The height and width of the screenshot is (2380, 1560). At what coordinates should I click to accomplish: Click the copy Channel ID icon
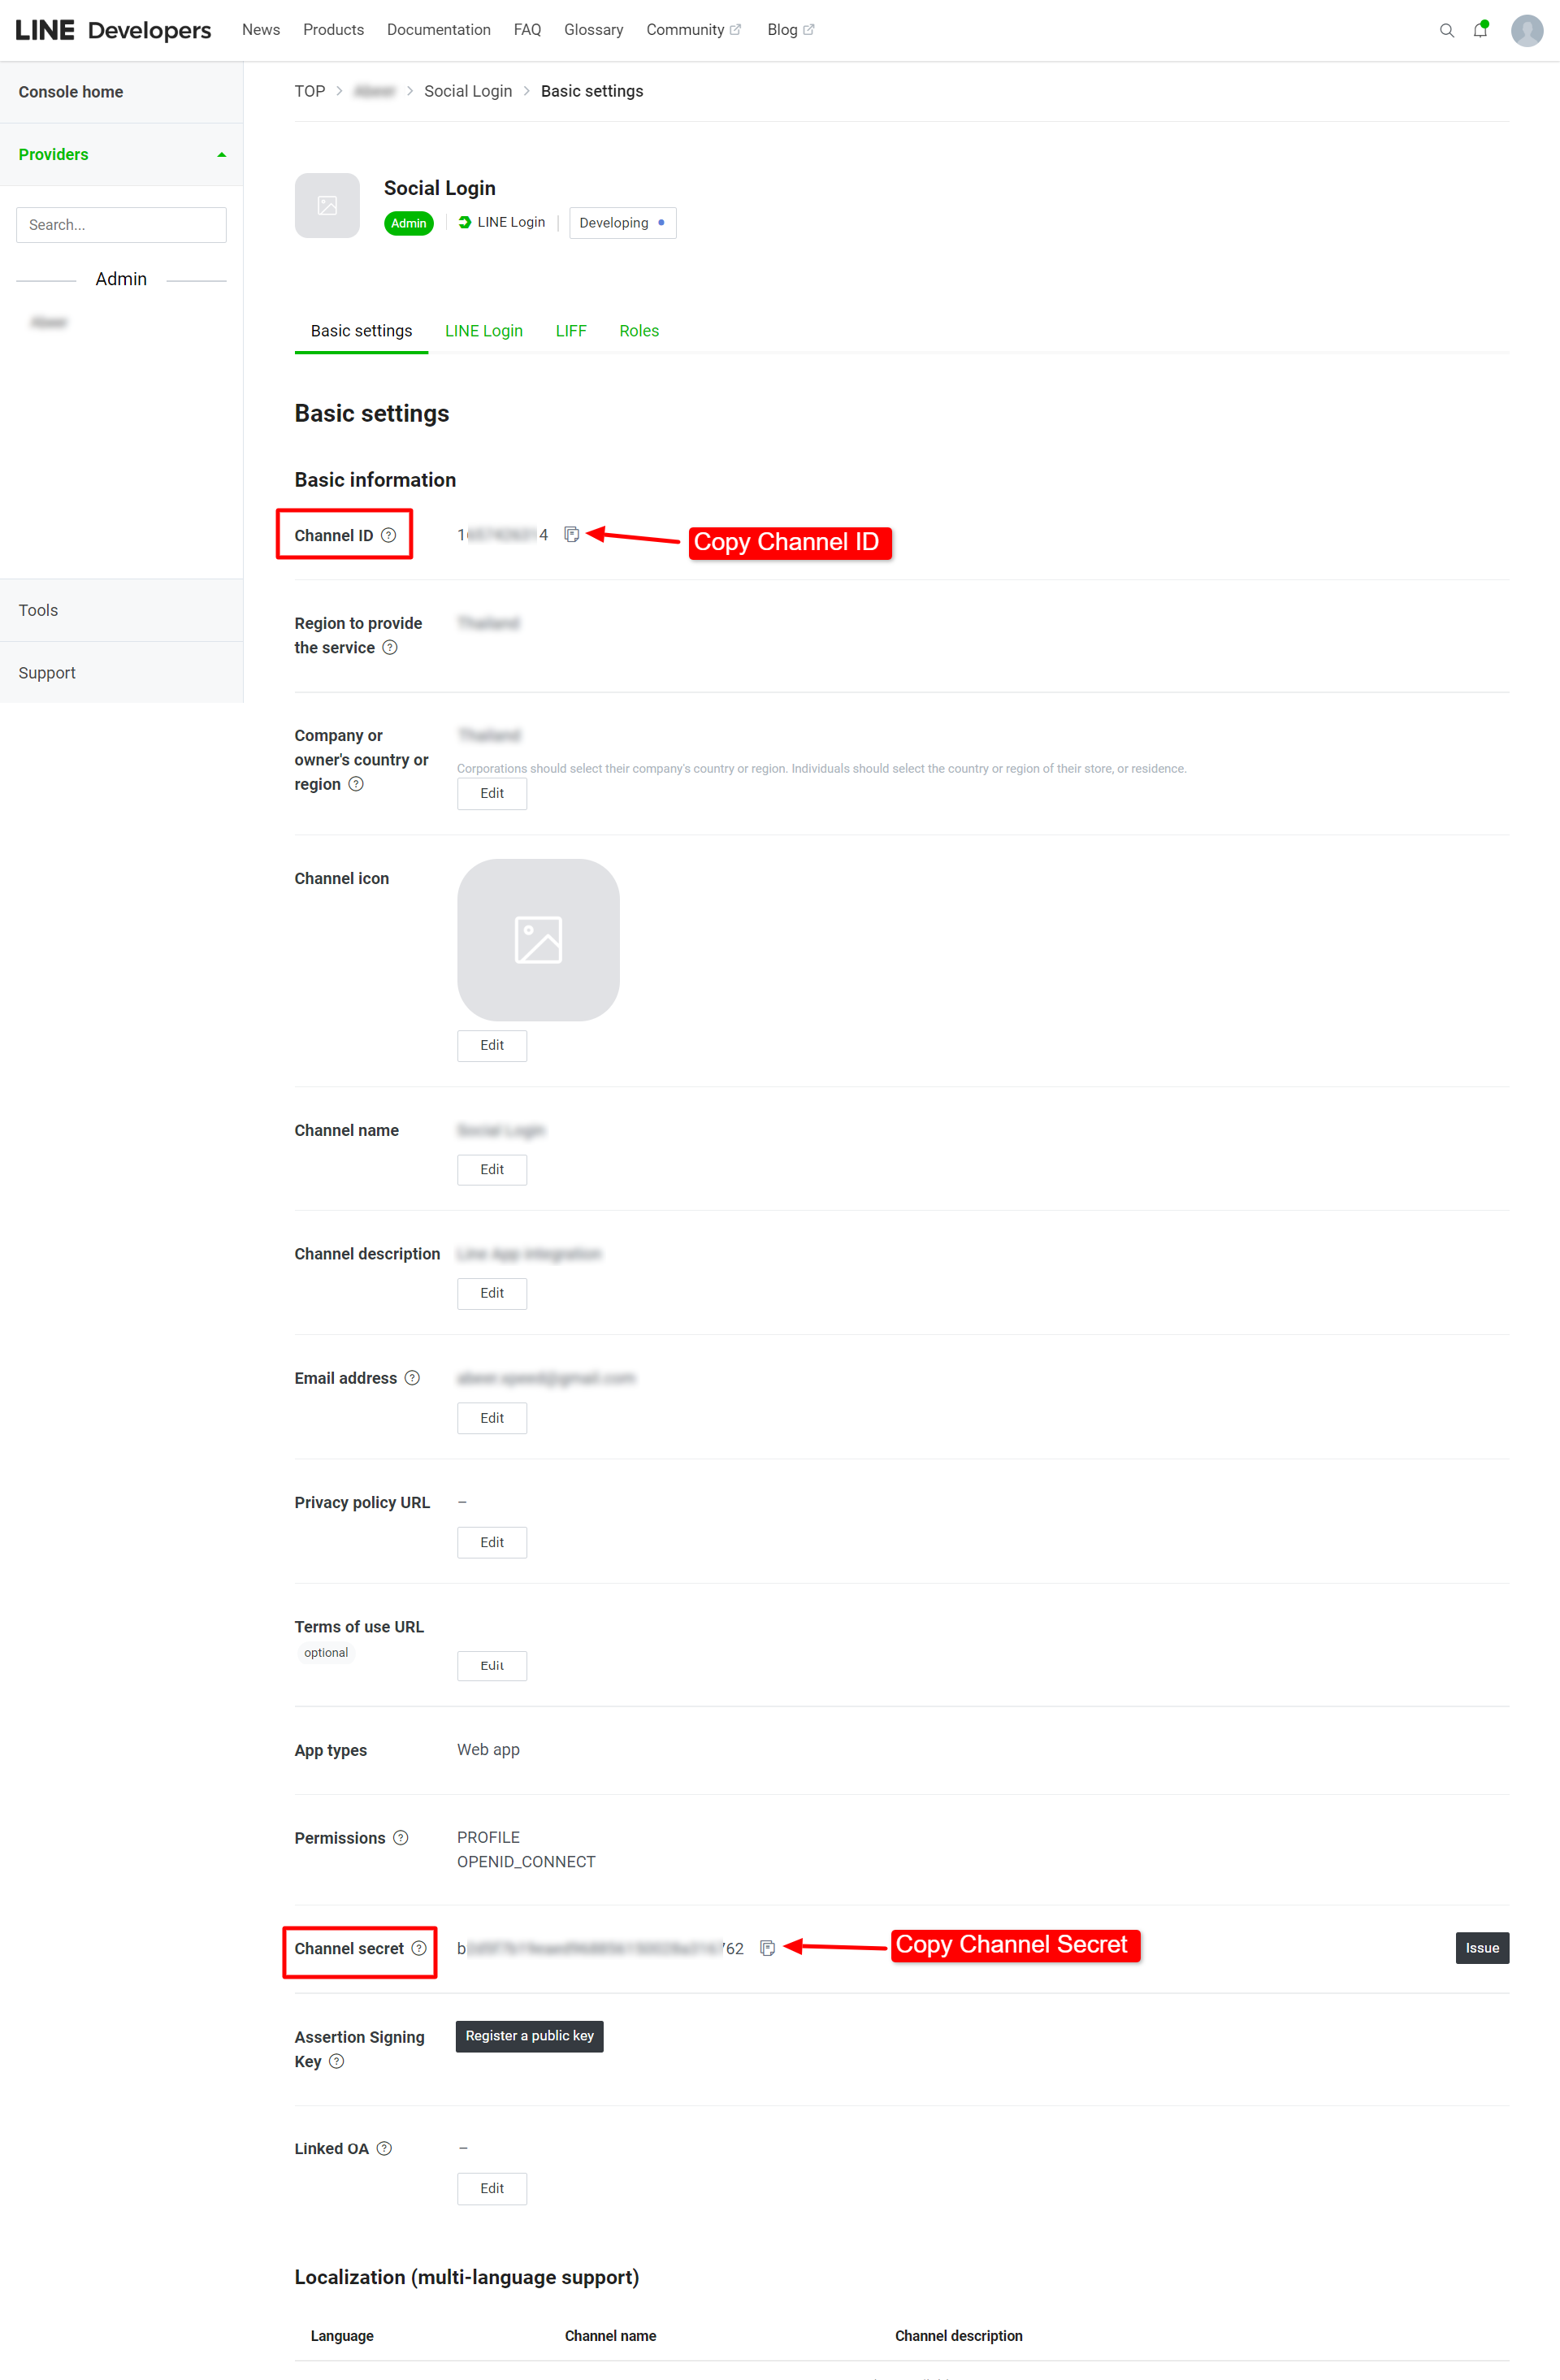click(568, 533)
